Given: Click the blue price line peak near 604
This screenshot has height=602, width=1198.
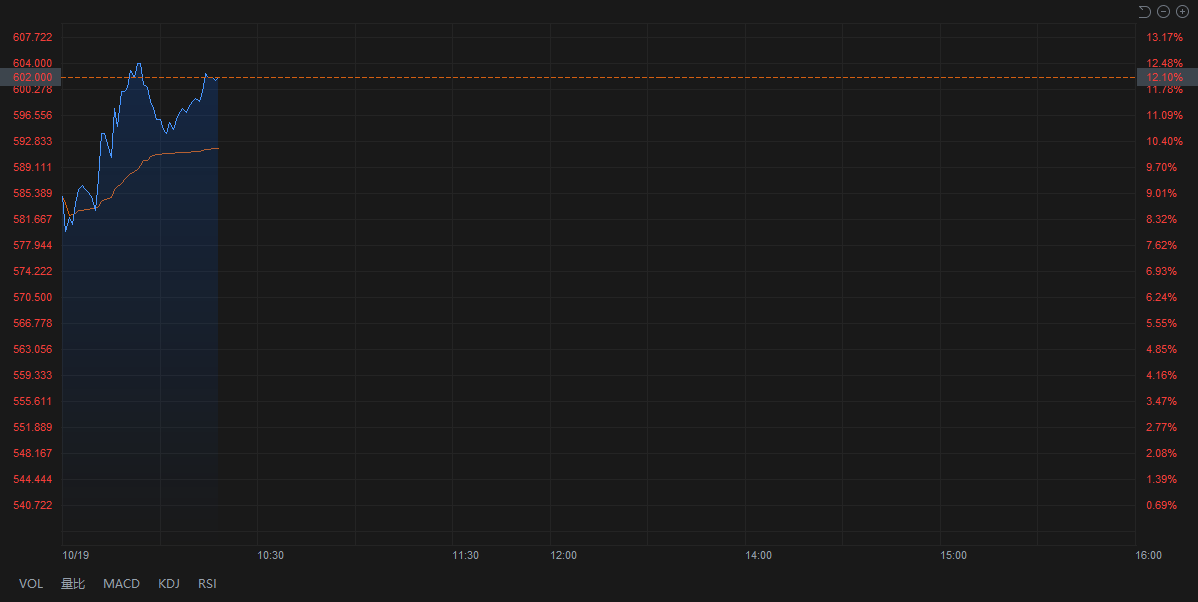Looking at the screenshot, I should tap(138, 63).
